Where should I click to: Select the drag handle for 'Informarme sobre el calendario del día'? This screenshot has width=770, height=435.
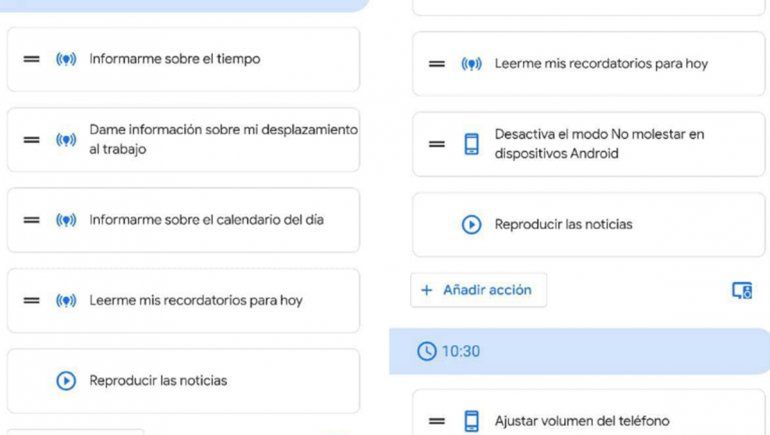[x=32, y=220]
